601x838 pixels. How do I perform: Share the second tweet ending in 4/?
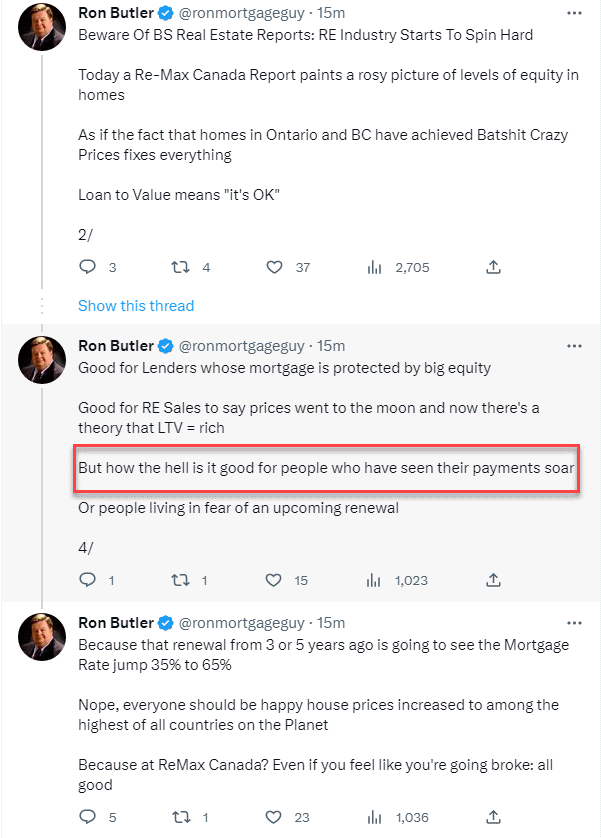(493, 579)
